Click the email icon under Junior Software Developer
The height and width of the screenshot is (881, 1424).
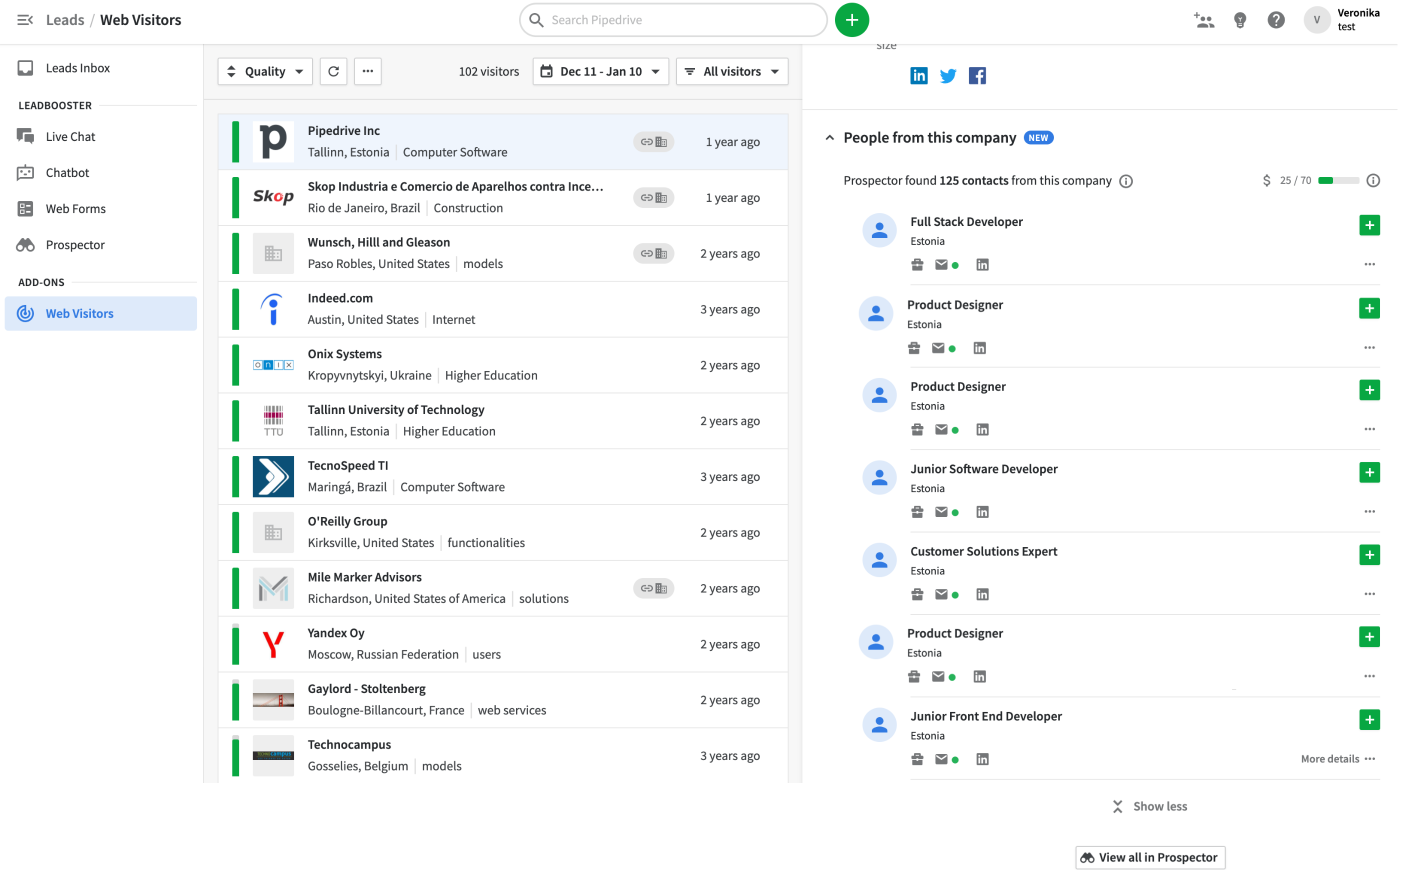coord(941,512)
